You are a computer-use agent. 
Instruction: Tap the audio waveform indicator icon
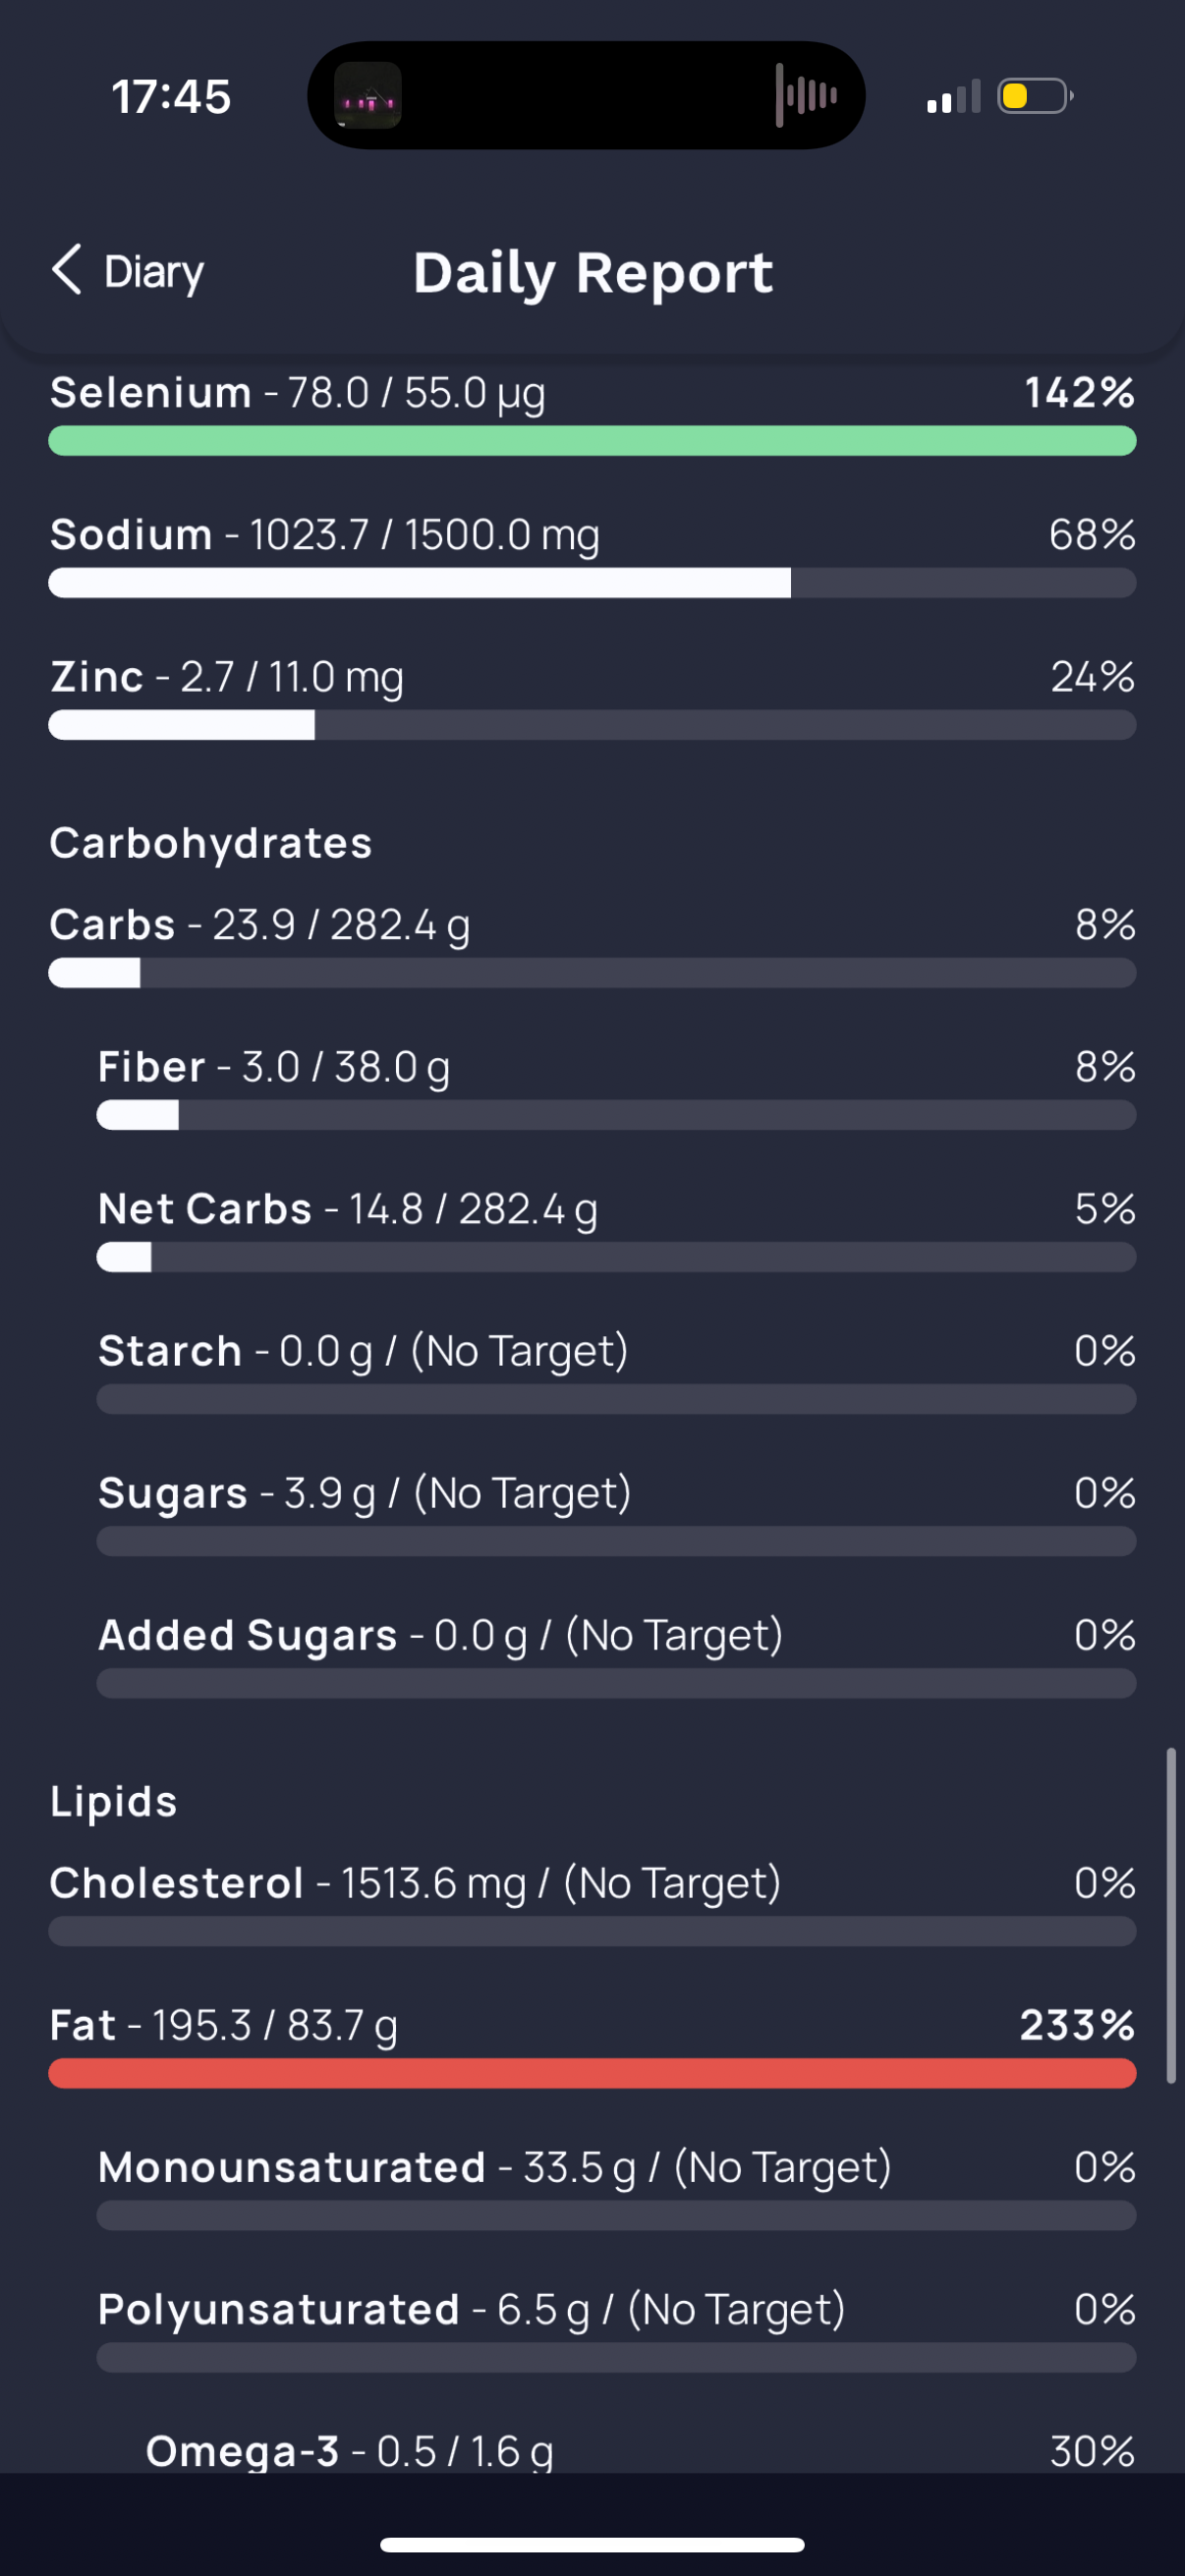[806, 96]
